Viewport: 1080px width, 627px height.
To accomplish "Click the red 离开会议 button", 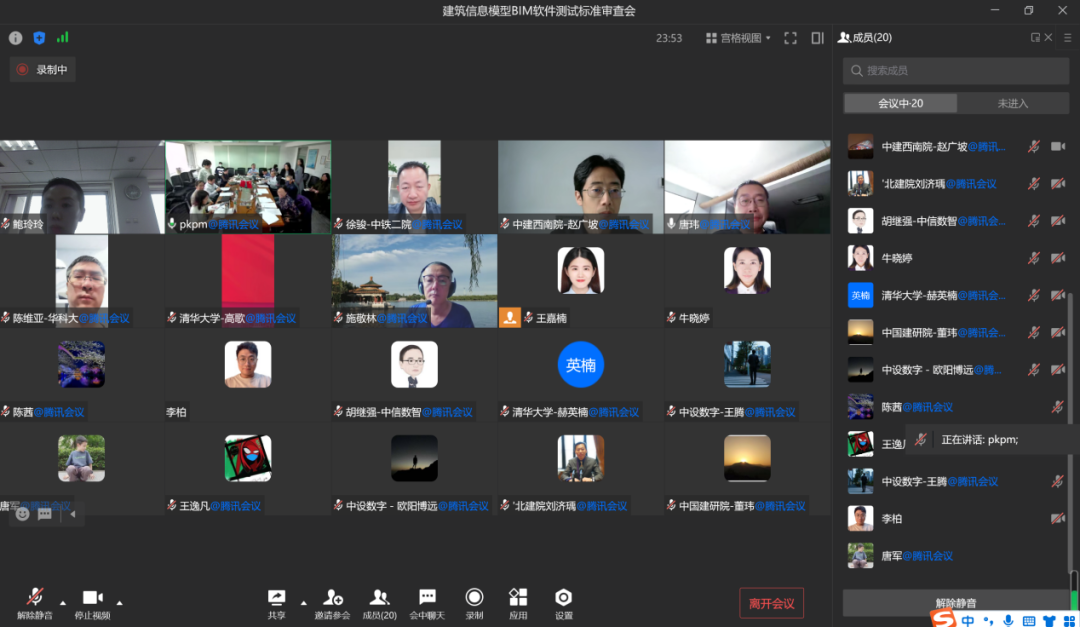I will pyautogui.click(x=771, y=603).
